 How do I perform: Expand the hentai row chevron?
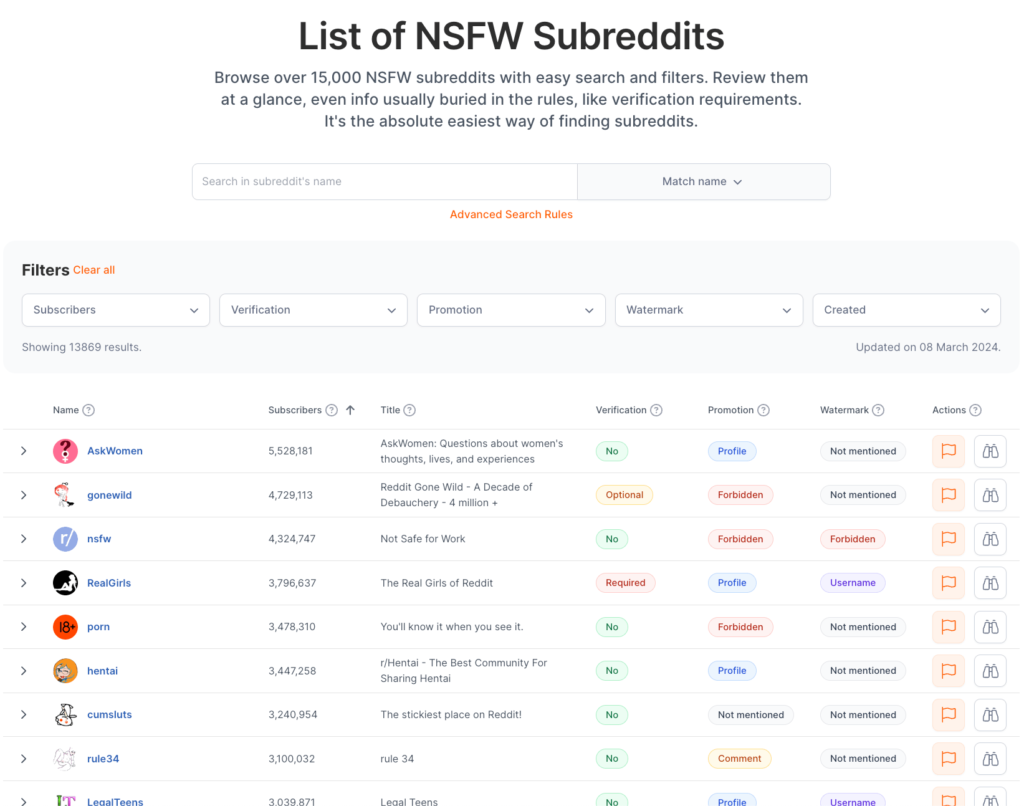coord(24,671)
